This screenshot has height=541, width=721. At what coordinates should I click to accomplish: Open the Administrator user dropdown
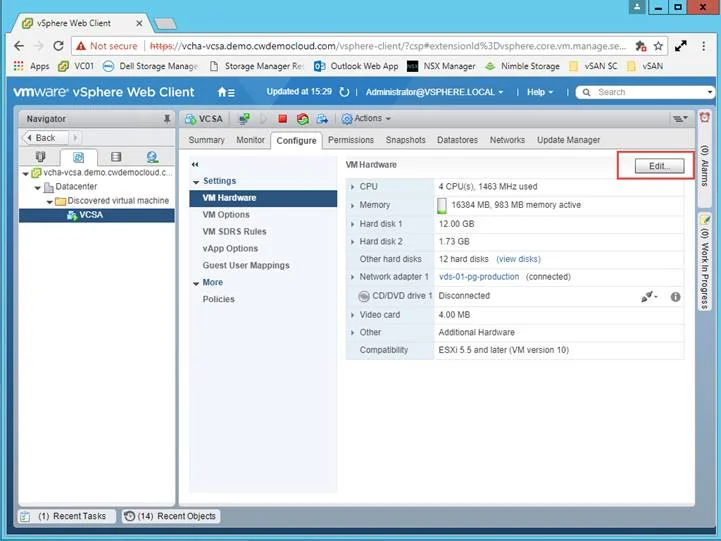click(434, 92)
